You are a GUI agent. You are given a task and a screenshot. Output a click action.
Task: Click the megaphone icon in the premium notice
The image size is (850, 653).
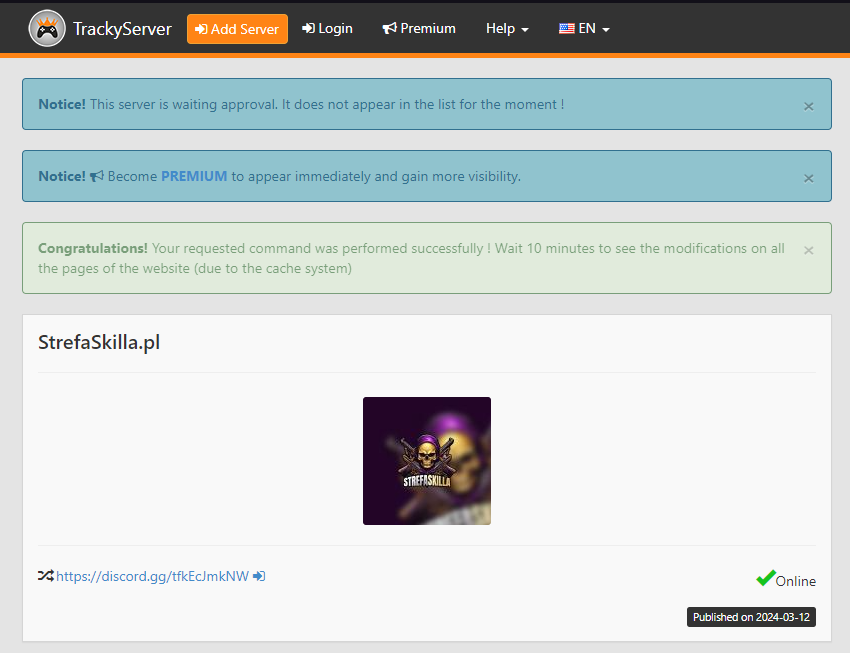point(96,176)
